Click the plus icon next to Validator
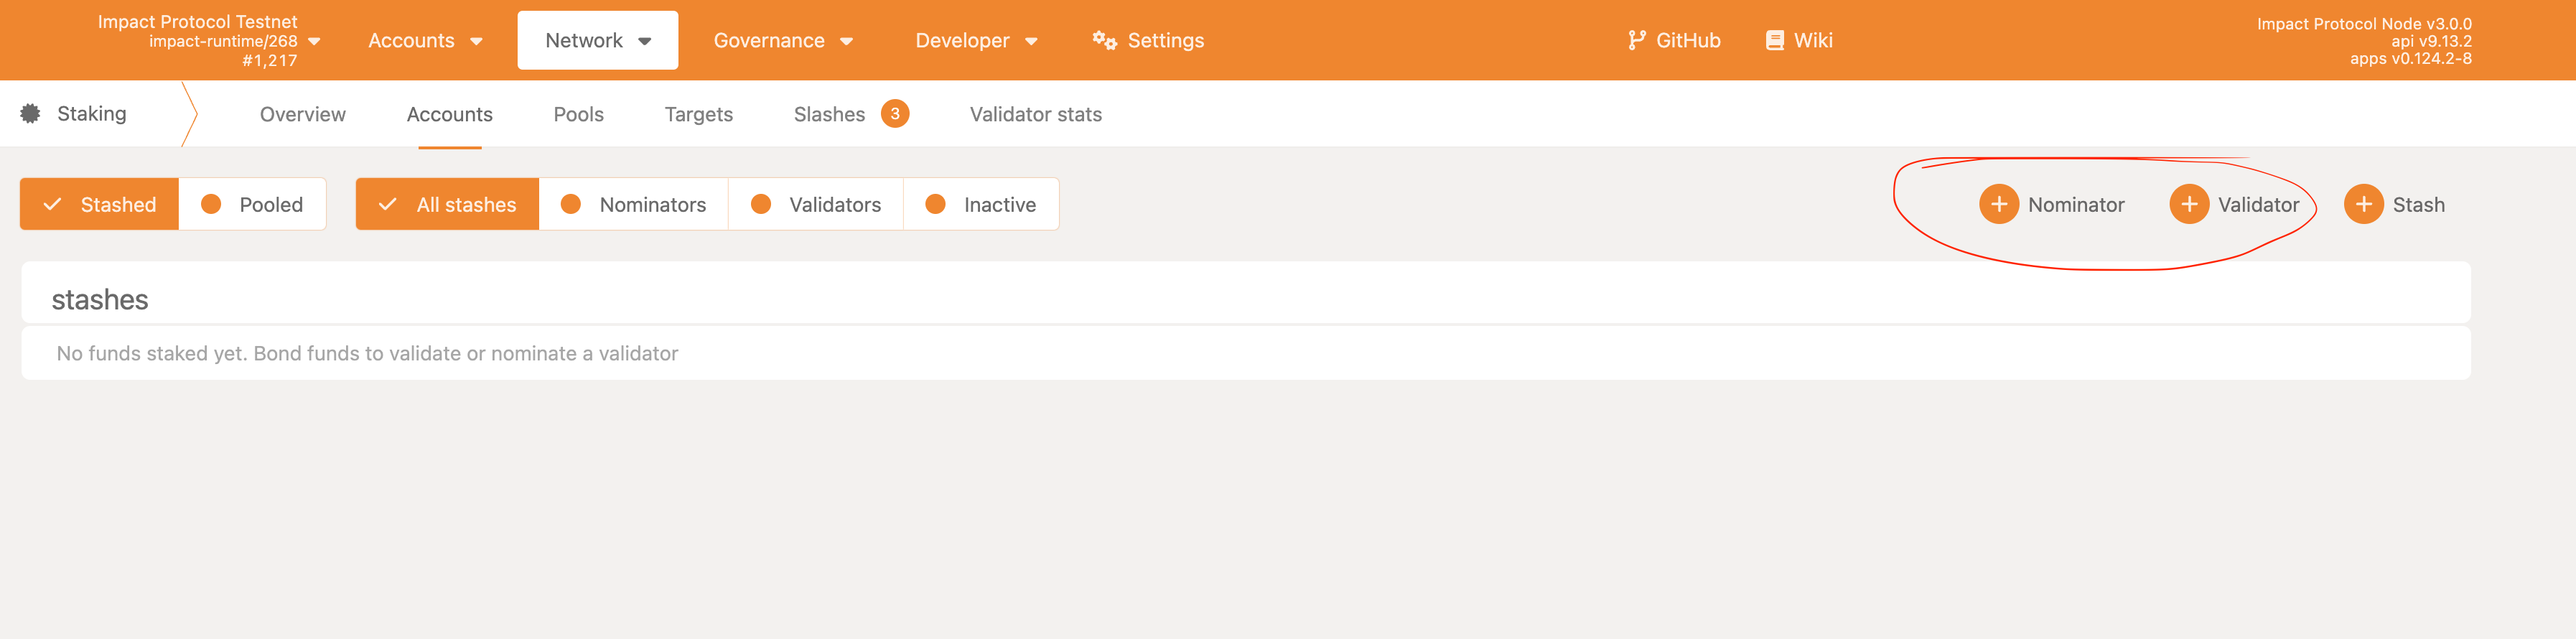The image size is (2576, 639). point(2188,204)
